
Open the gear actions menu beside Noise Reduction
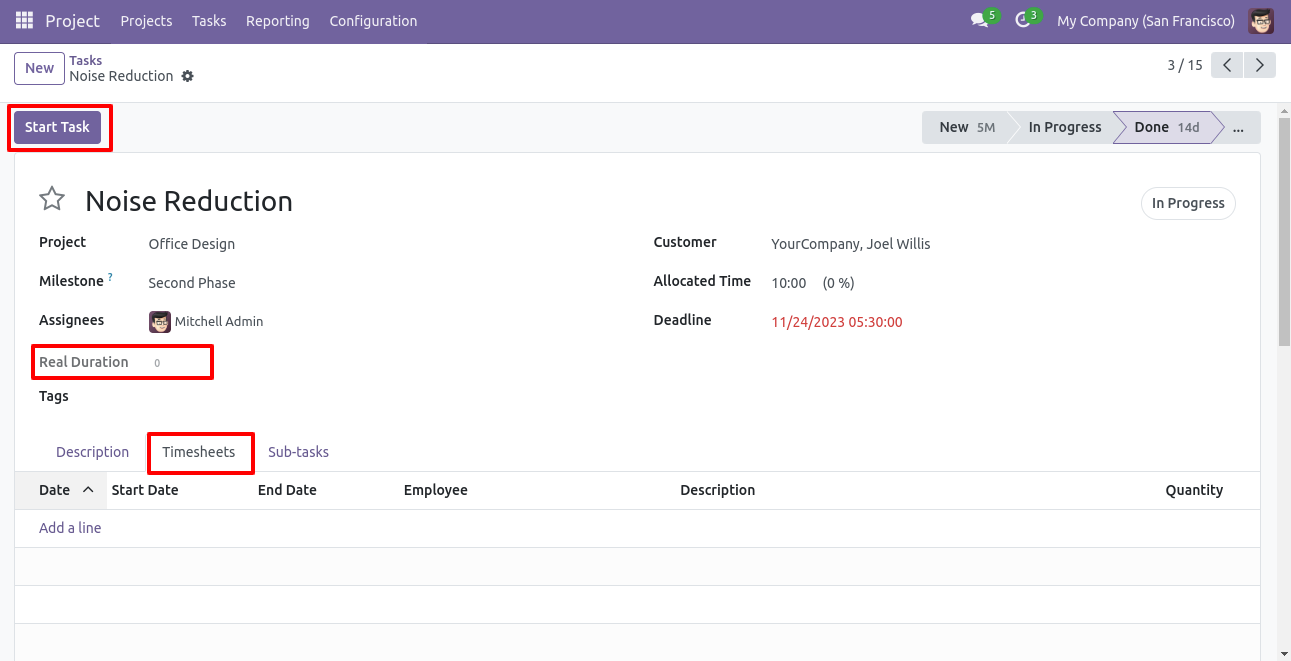(187, 76)
